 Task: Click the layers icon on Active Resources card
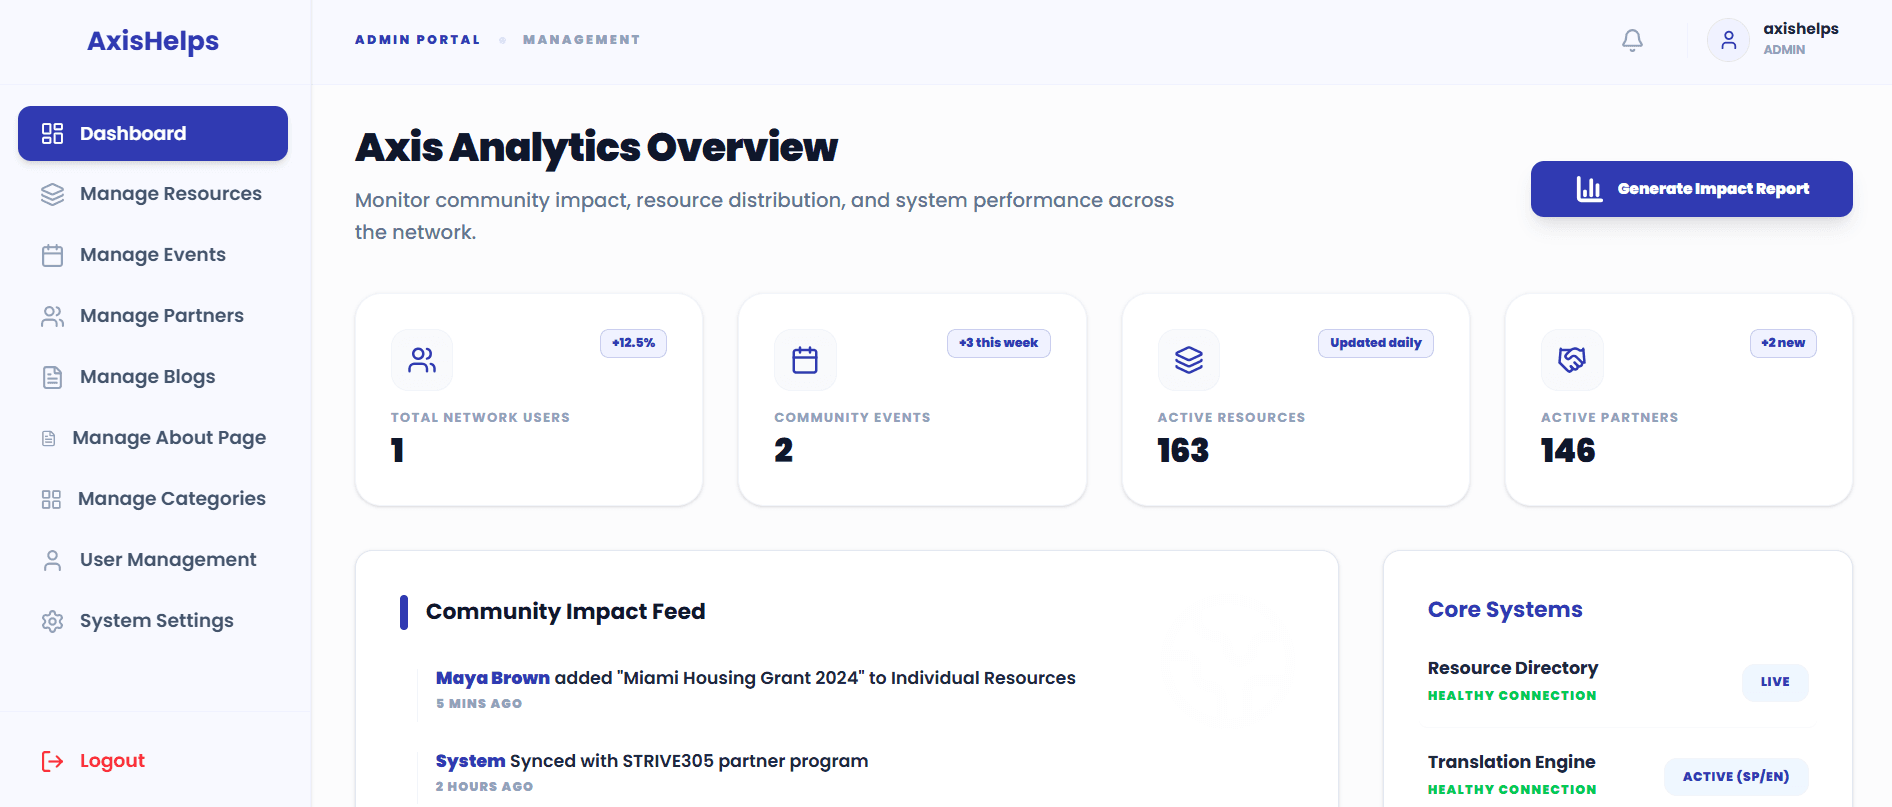click(1189, 360)
